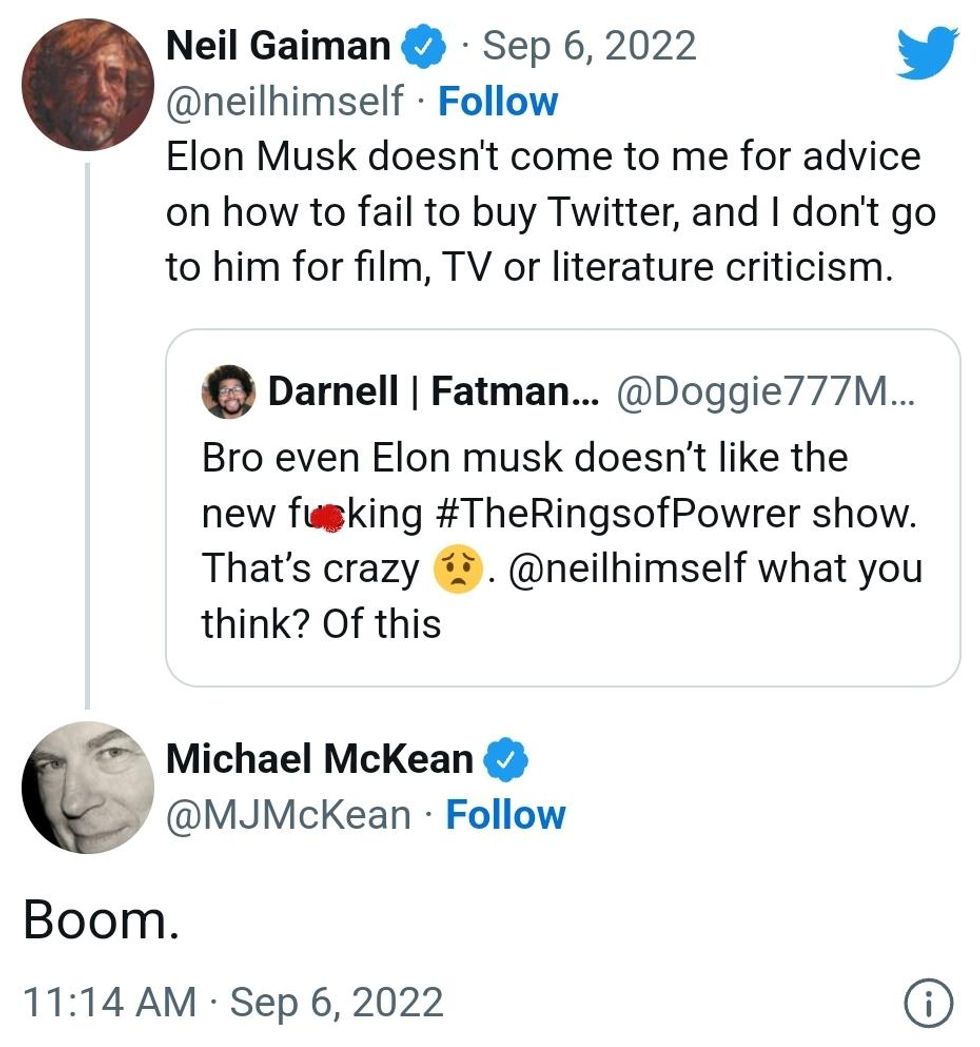The width and height of the screenshot is (980, 1047).
Task: Open Michael McKean's profile picture
Action: click(87, 787)
